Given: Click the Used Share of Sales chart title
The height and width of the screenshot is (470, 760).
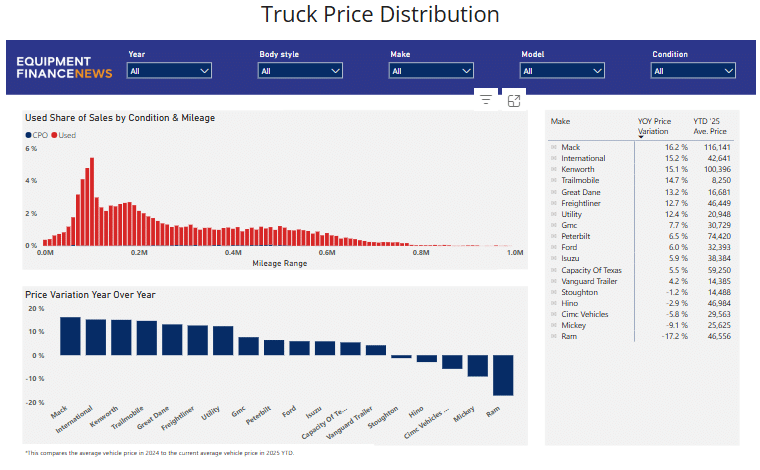Looking at the screenshot, I should 120,118.
